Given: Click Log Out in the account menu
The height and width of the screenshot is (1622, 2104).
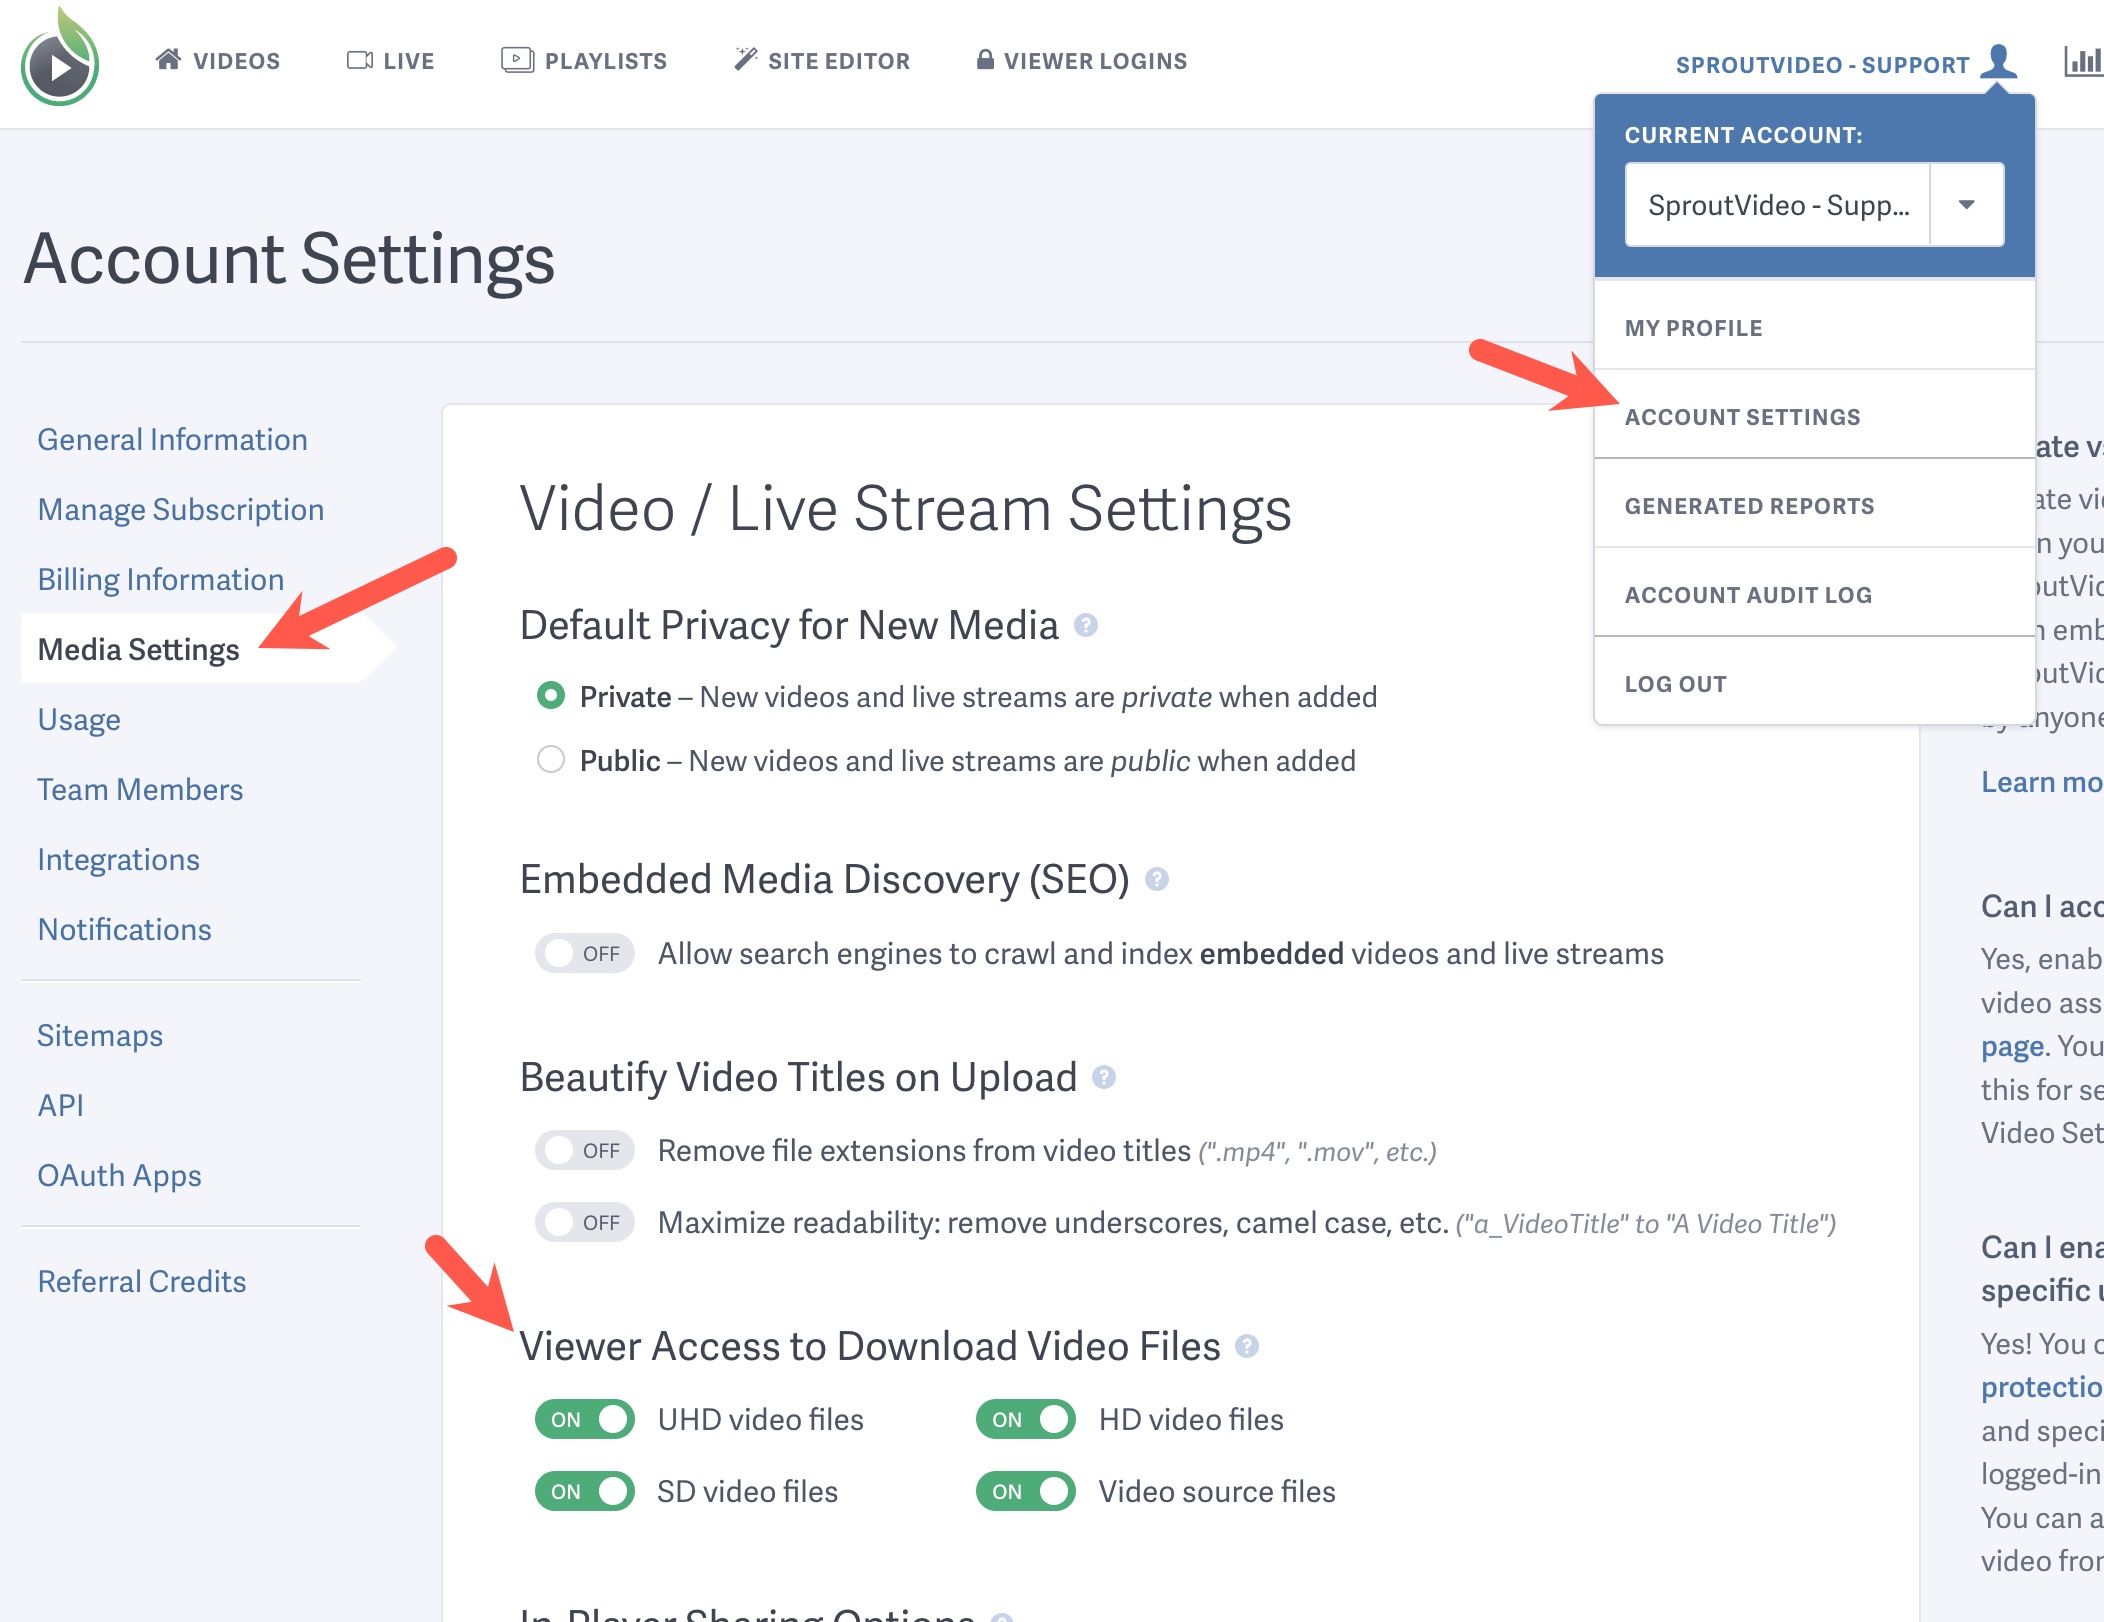Looking at the screenshot, I should tap(1676, 683).
